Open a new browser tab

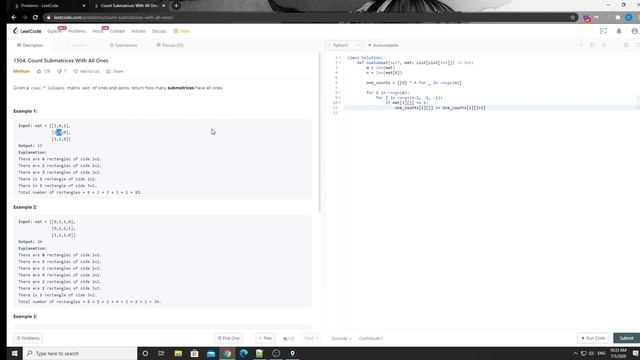pyautogui.click(x=176, y=6)
